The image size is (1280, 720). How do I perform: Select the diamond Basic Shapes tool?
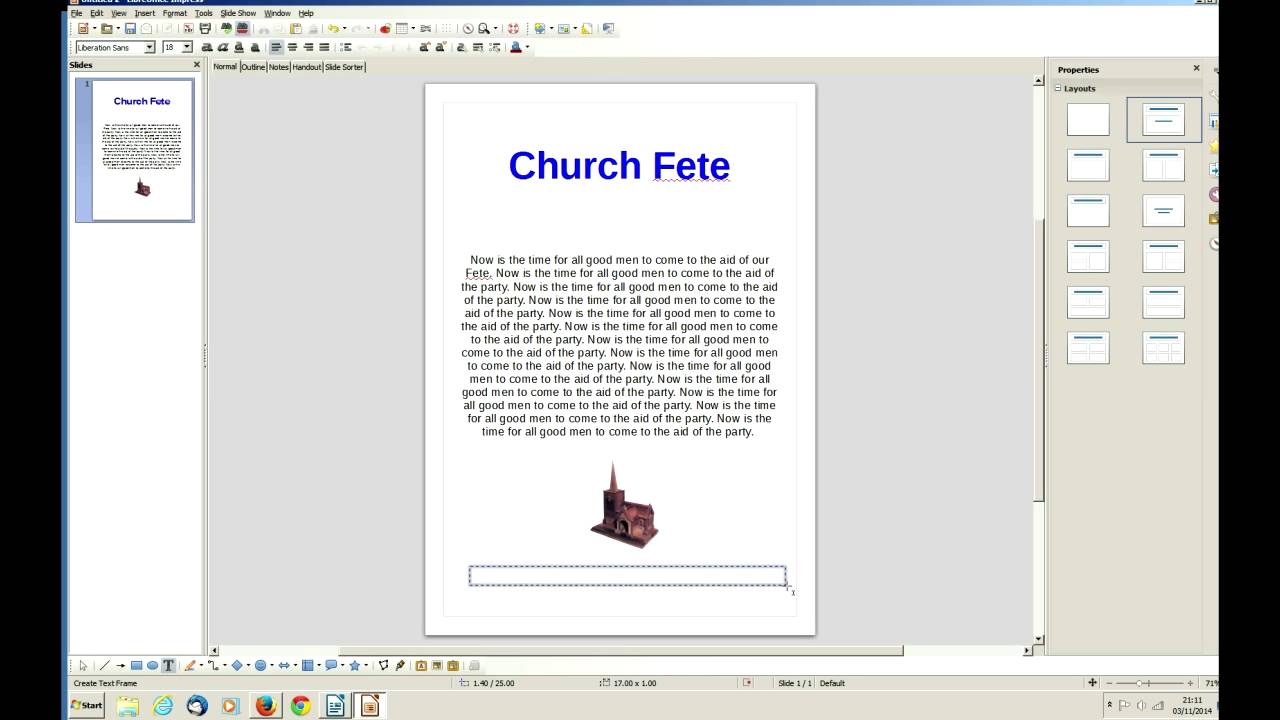tap(237, 665)
